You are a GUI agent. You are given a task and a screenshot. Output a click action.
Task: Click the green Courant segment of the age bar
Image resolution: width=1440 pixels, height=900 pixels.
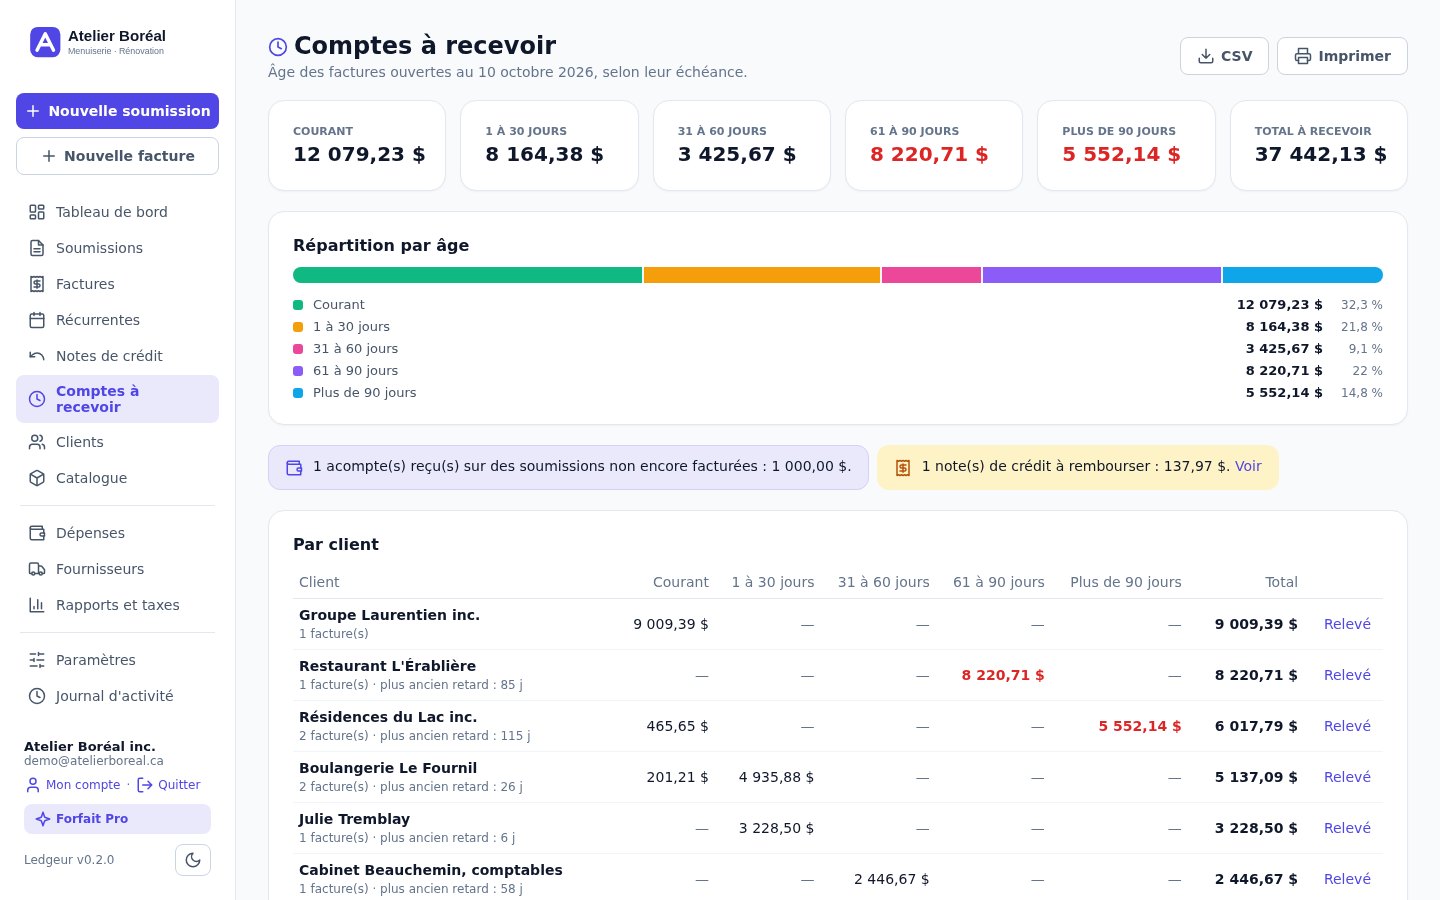pos(467,275)
